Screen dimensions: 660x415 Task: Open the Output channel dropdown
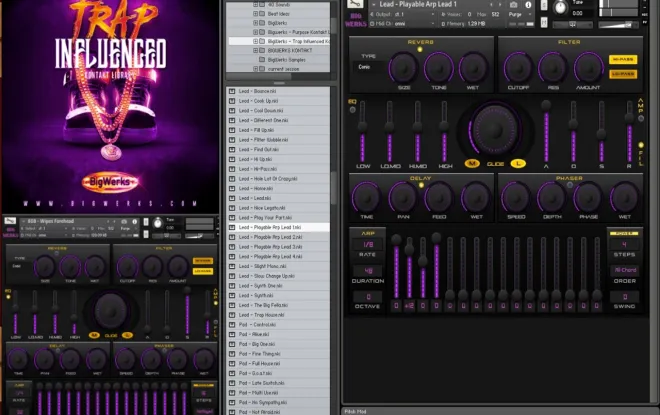pyautogui.click(x=402, y=14)
